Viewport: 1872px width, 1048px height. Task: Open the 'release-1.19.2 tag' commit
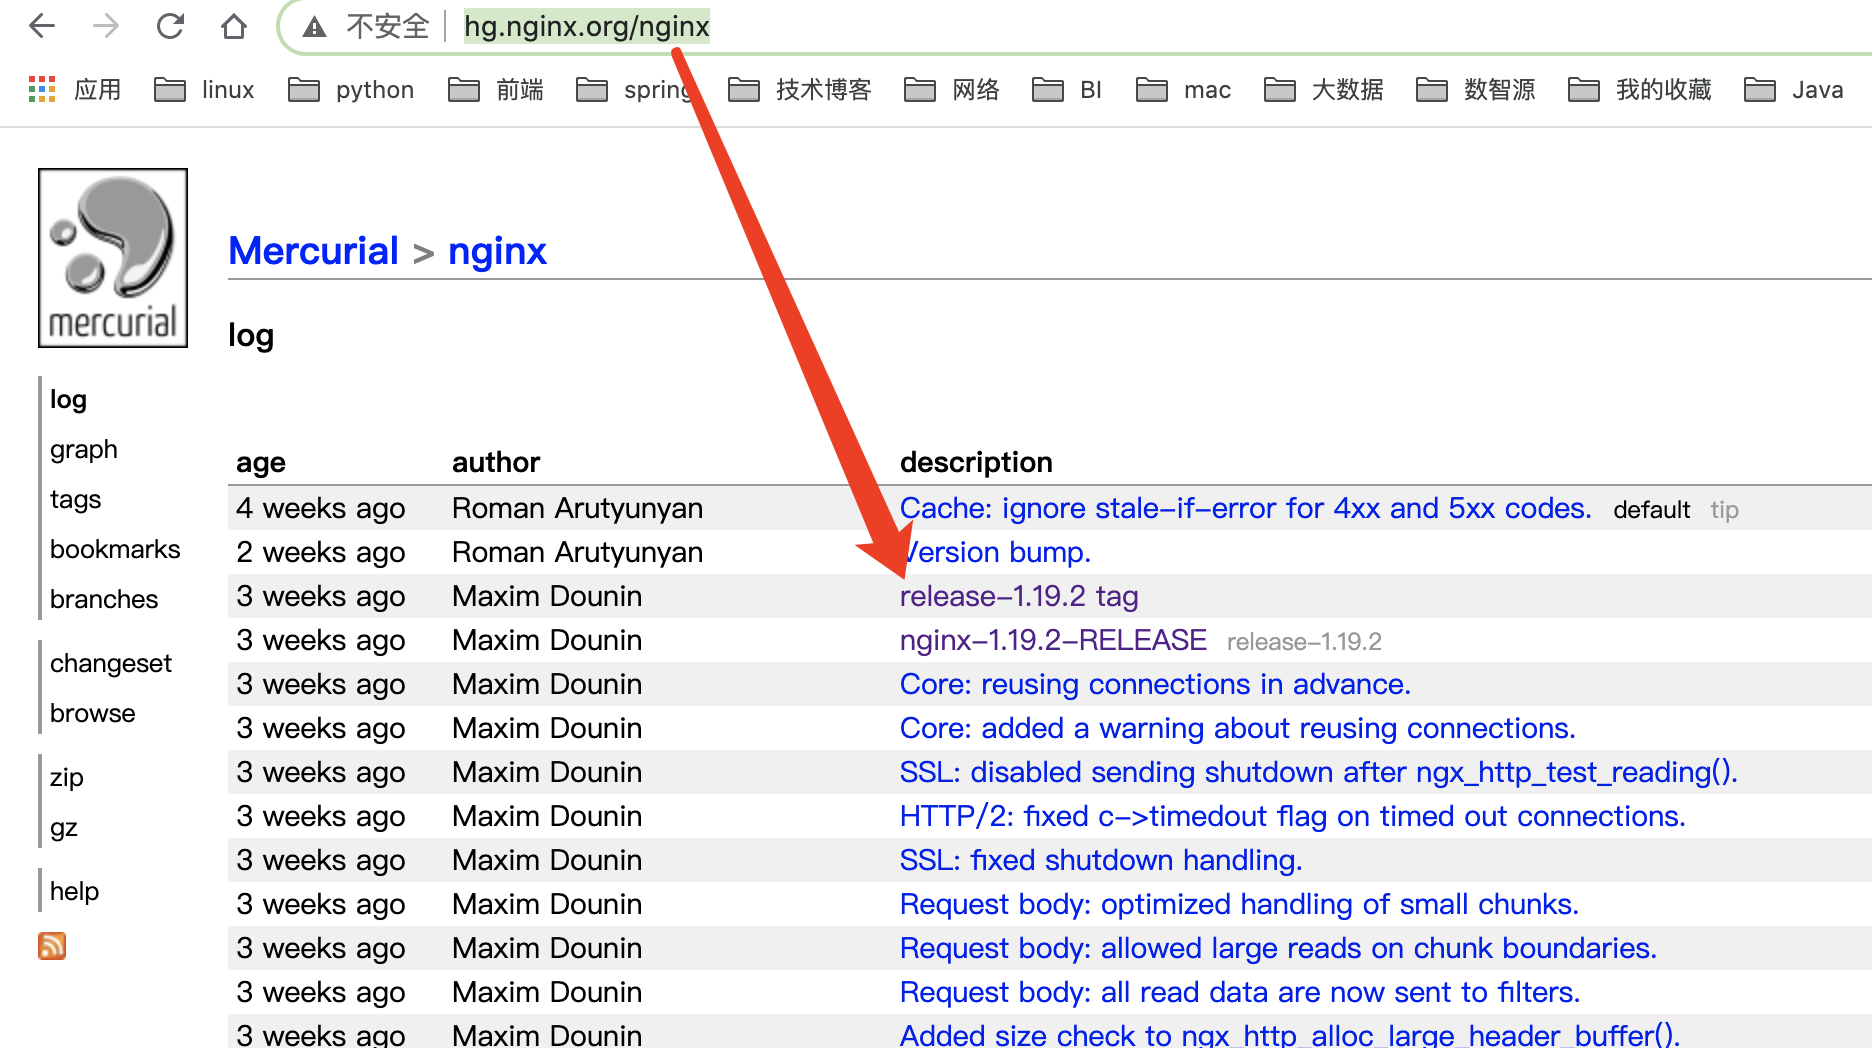click(x=1019, y=596)
